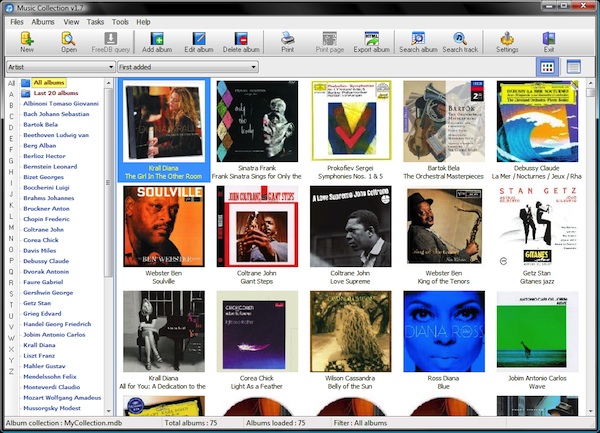Click the Music Collection app icon in title bar
The image size is (600, 433).
click(10, 8)
